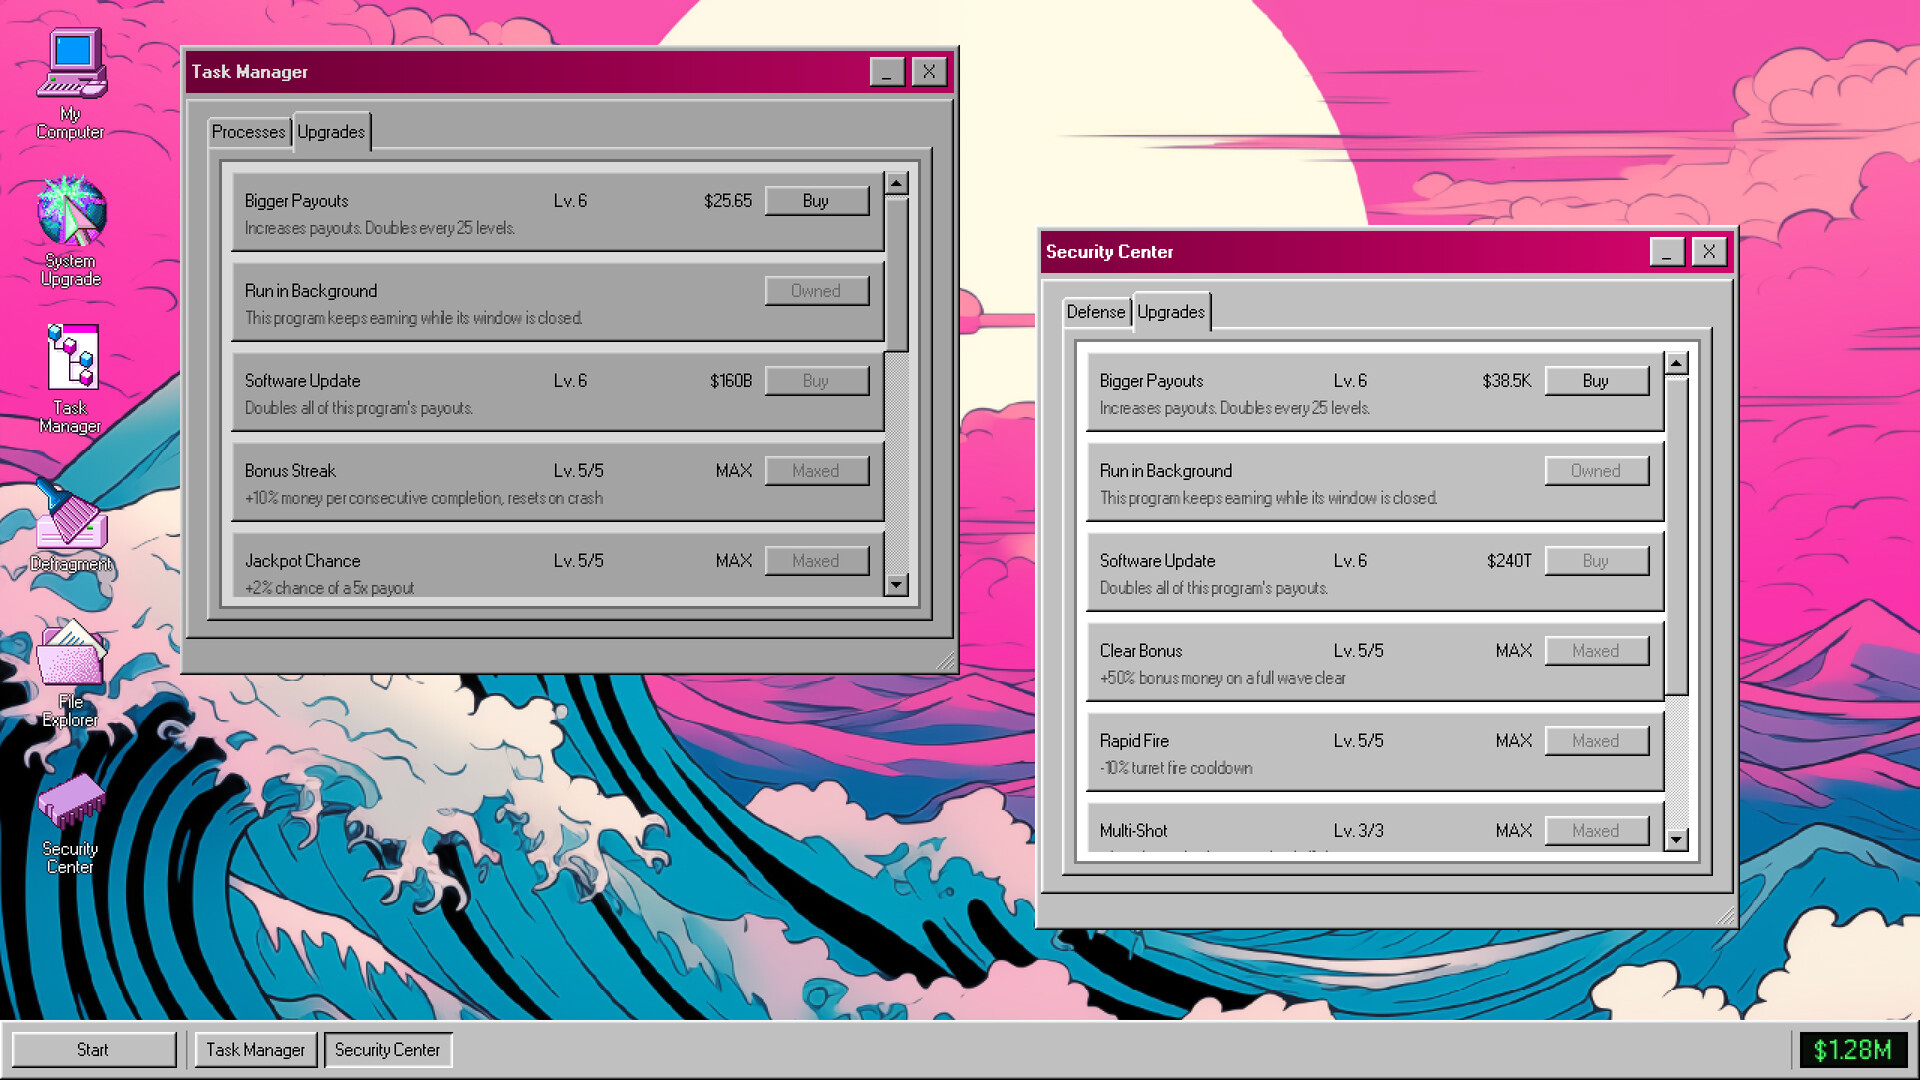Click the Start button on taskbar
This screenshot has width=1920, height=1080.
93,1050
